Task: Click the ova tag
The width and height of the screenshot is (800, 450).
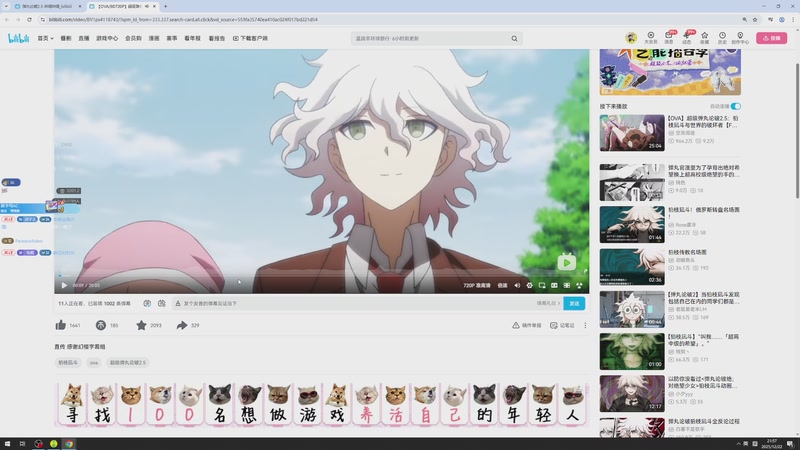Action: click(94, 362)
